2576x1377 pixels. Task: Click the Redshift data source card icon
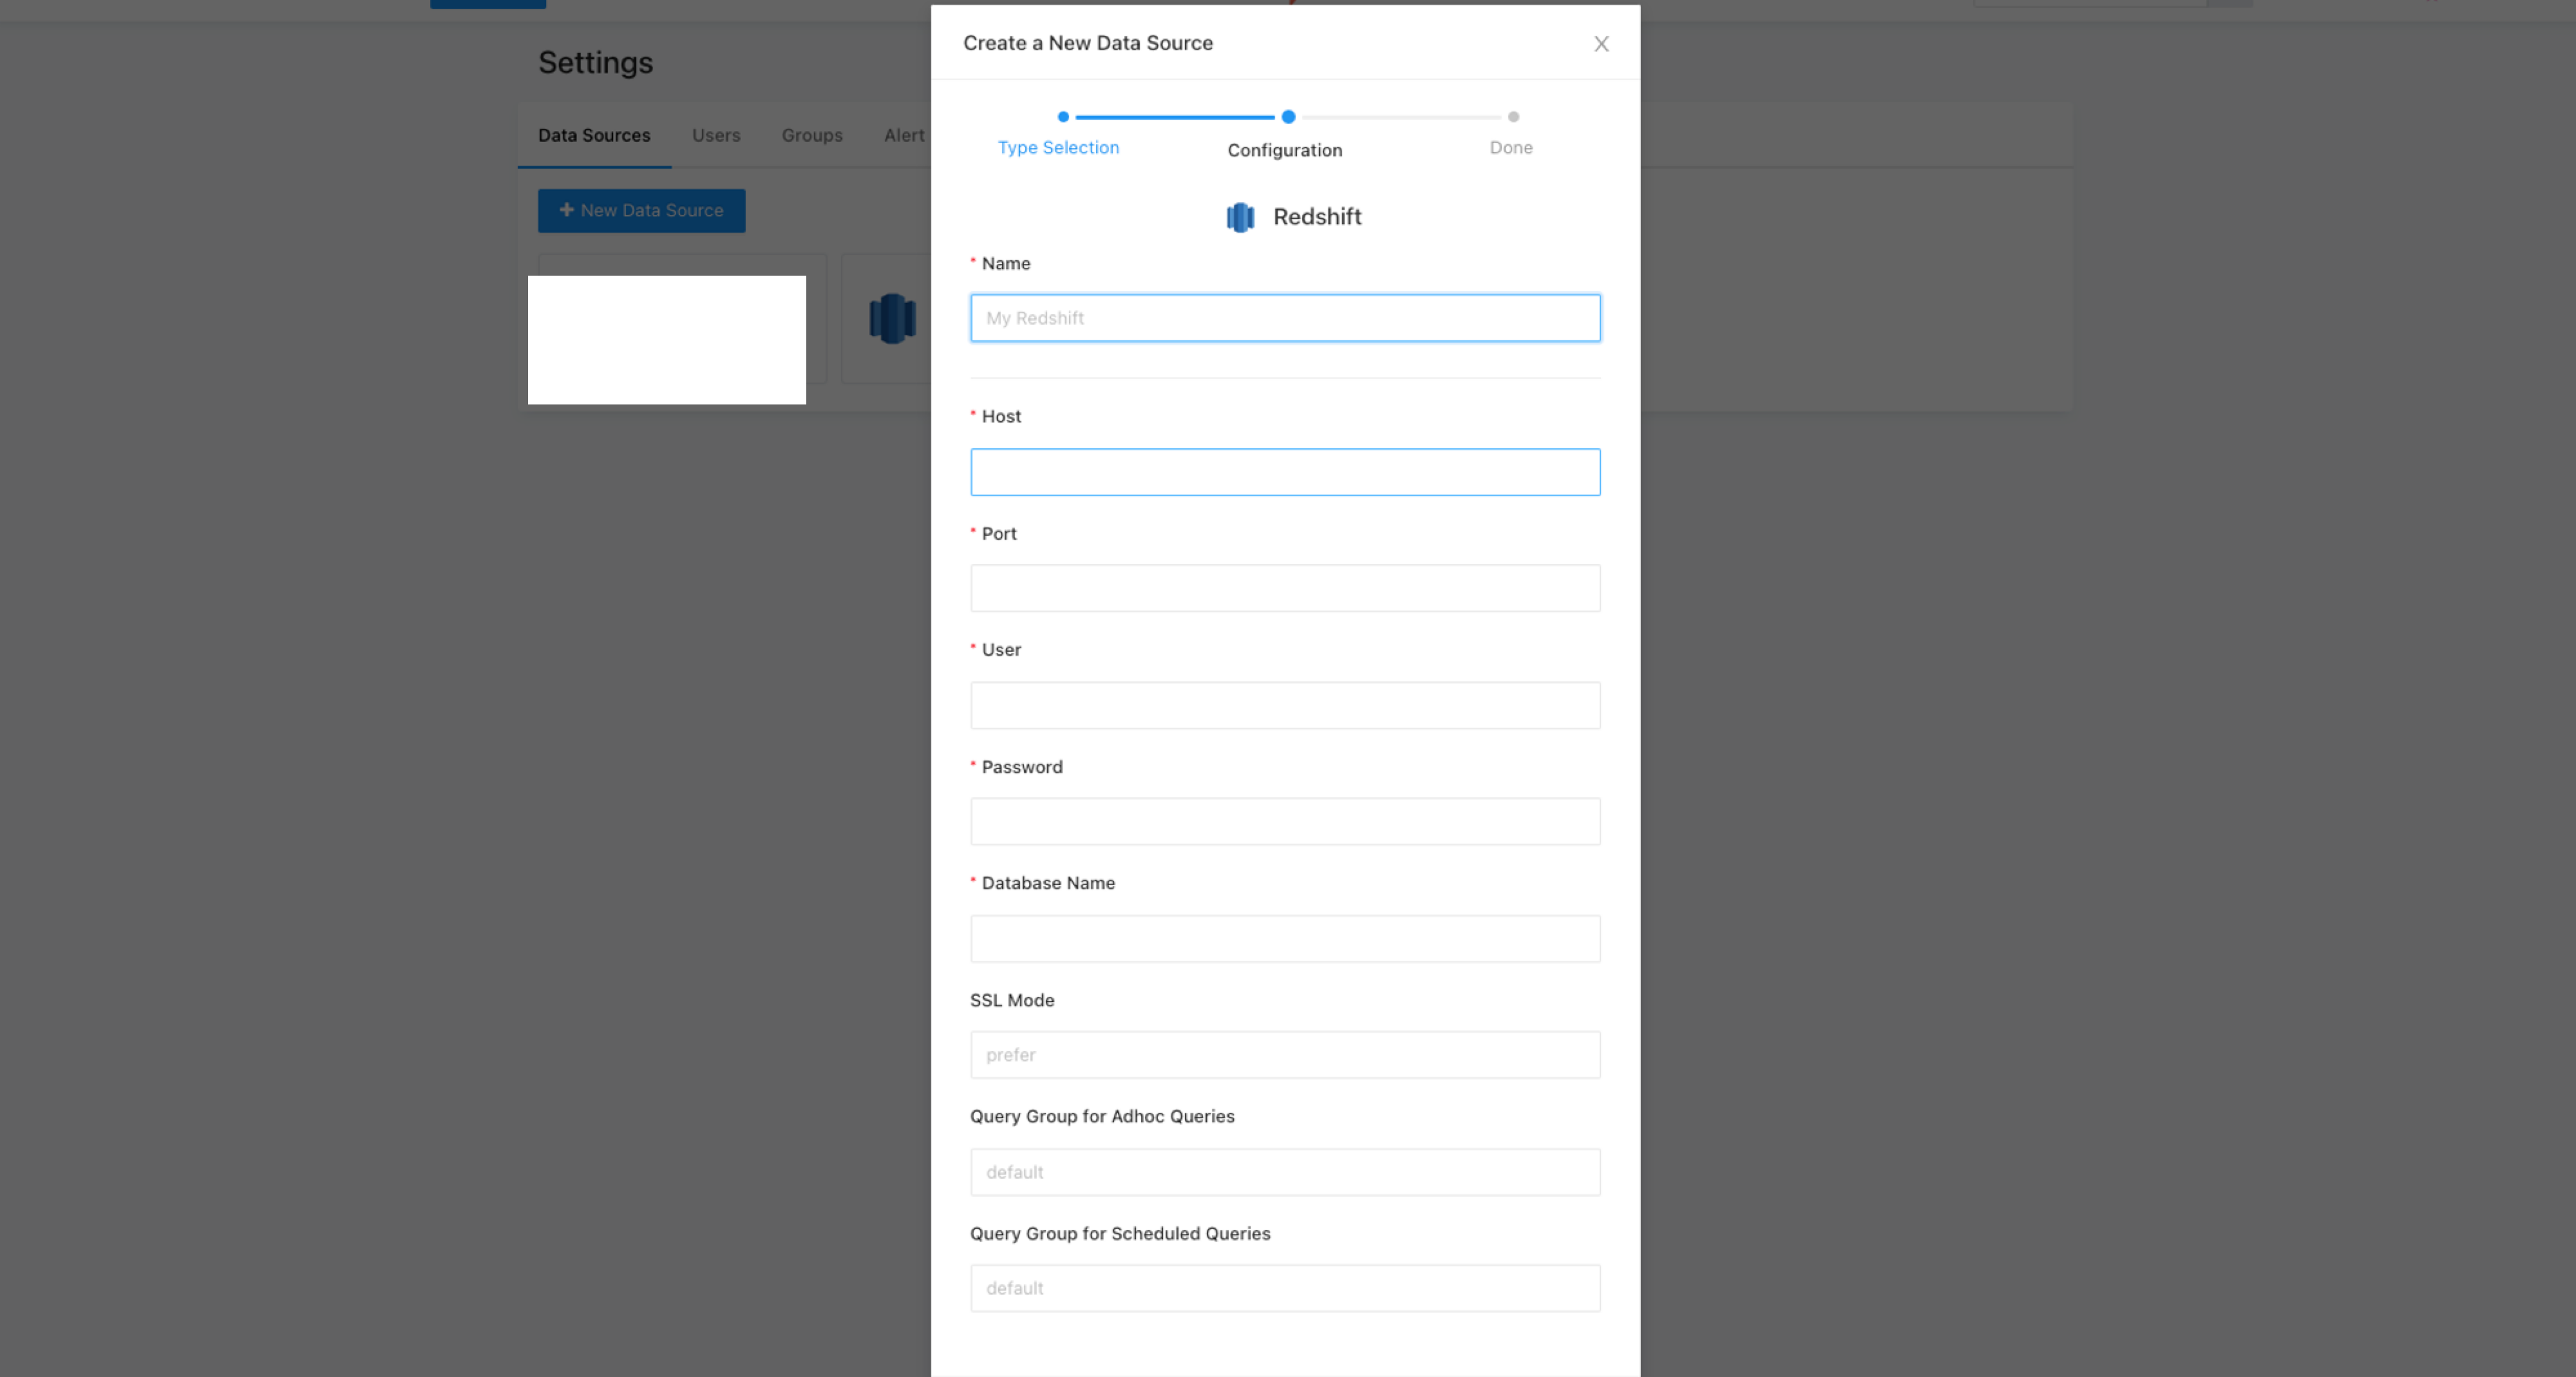pos(892,319)
